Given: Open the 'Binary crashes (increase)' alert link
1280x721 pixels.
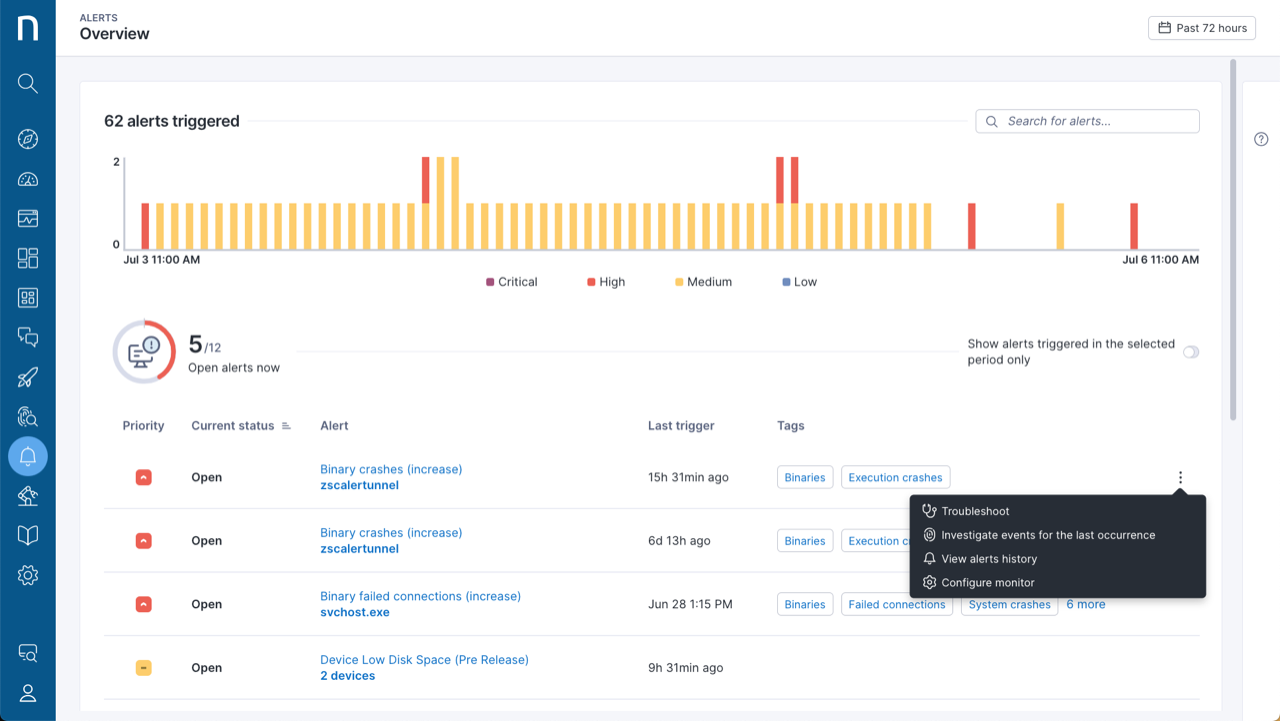Looking at the screenshot, I should point(391,469).
